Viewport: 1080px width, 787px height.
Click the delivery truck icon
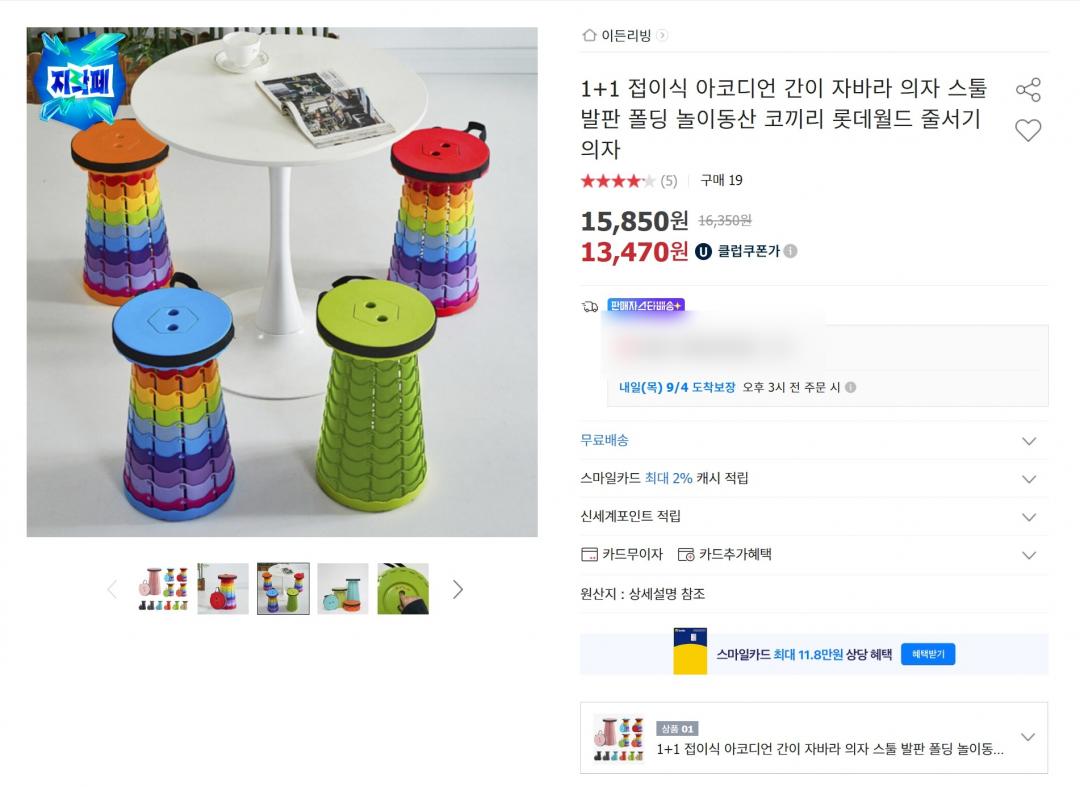[590, 306]
